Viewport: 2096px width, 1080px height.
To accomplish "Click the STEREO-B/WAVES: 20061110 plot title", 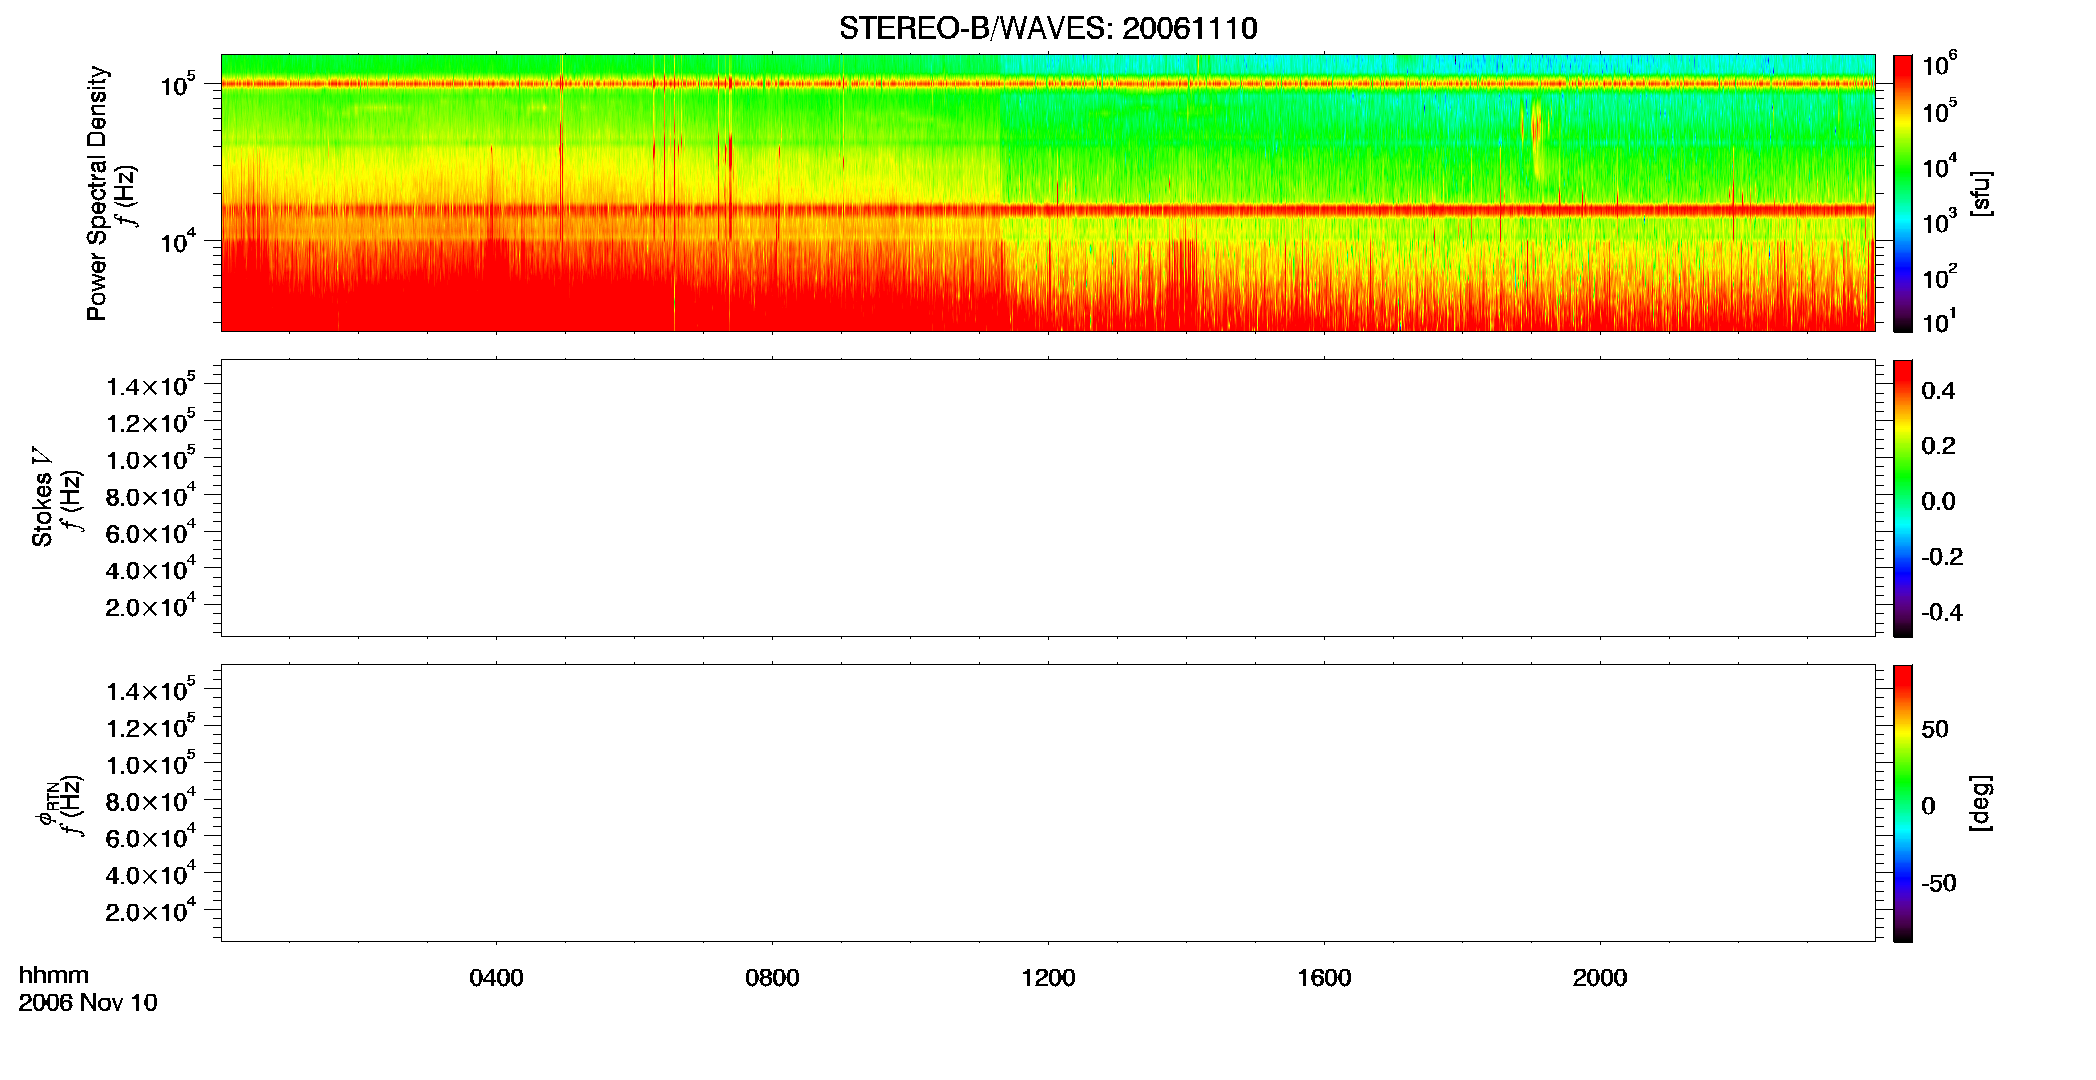I will [x=1048, y=28].
